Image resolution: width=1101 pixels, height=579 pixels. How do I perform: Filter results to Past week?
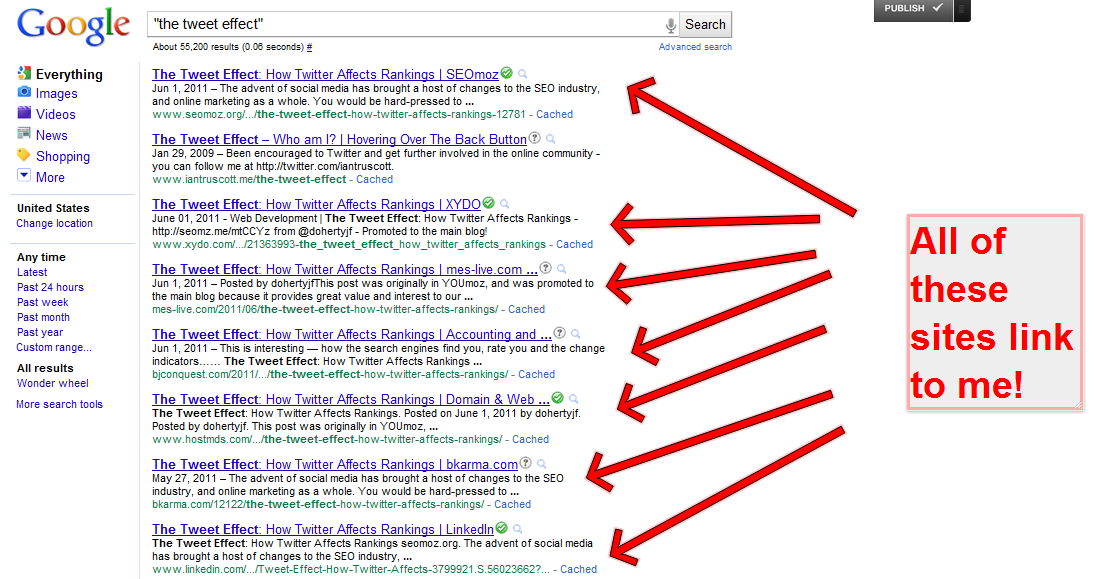pos(43,302)
